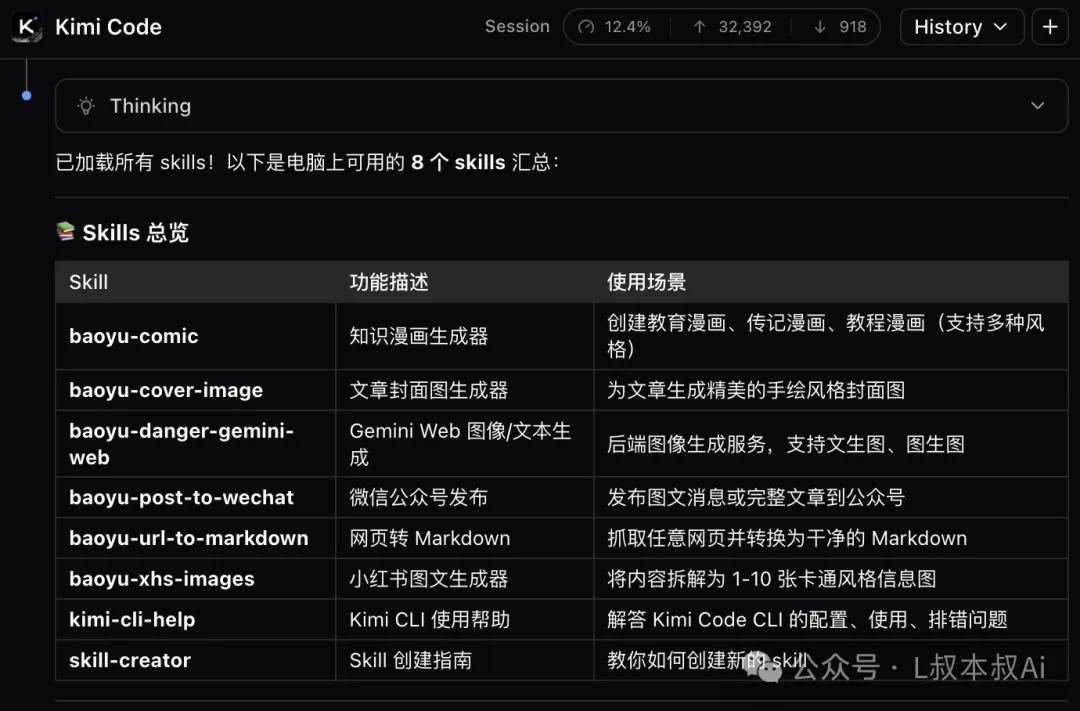Viewport: 1080px width, 711px height.
Task: Click the Thinking lightbulb icon
Action: tap(86, 106)
